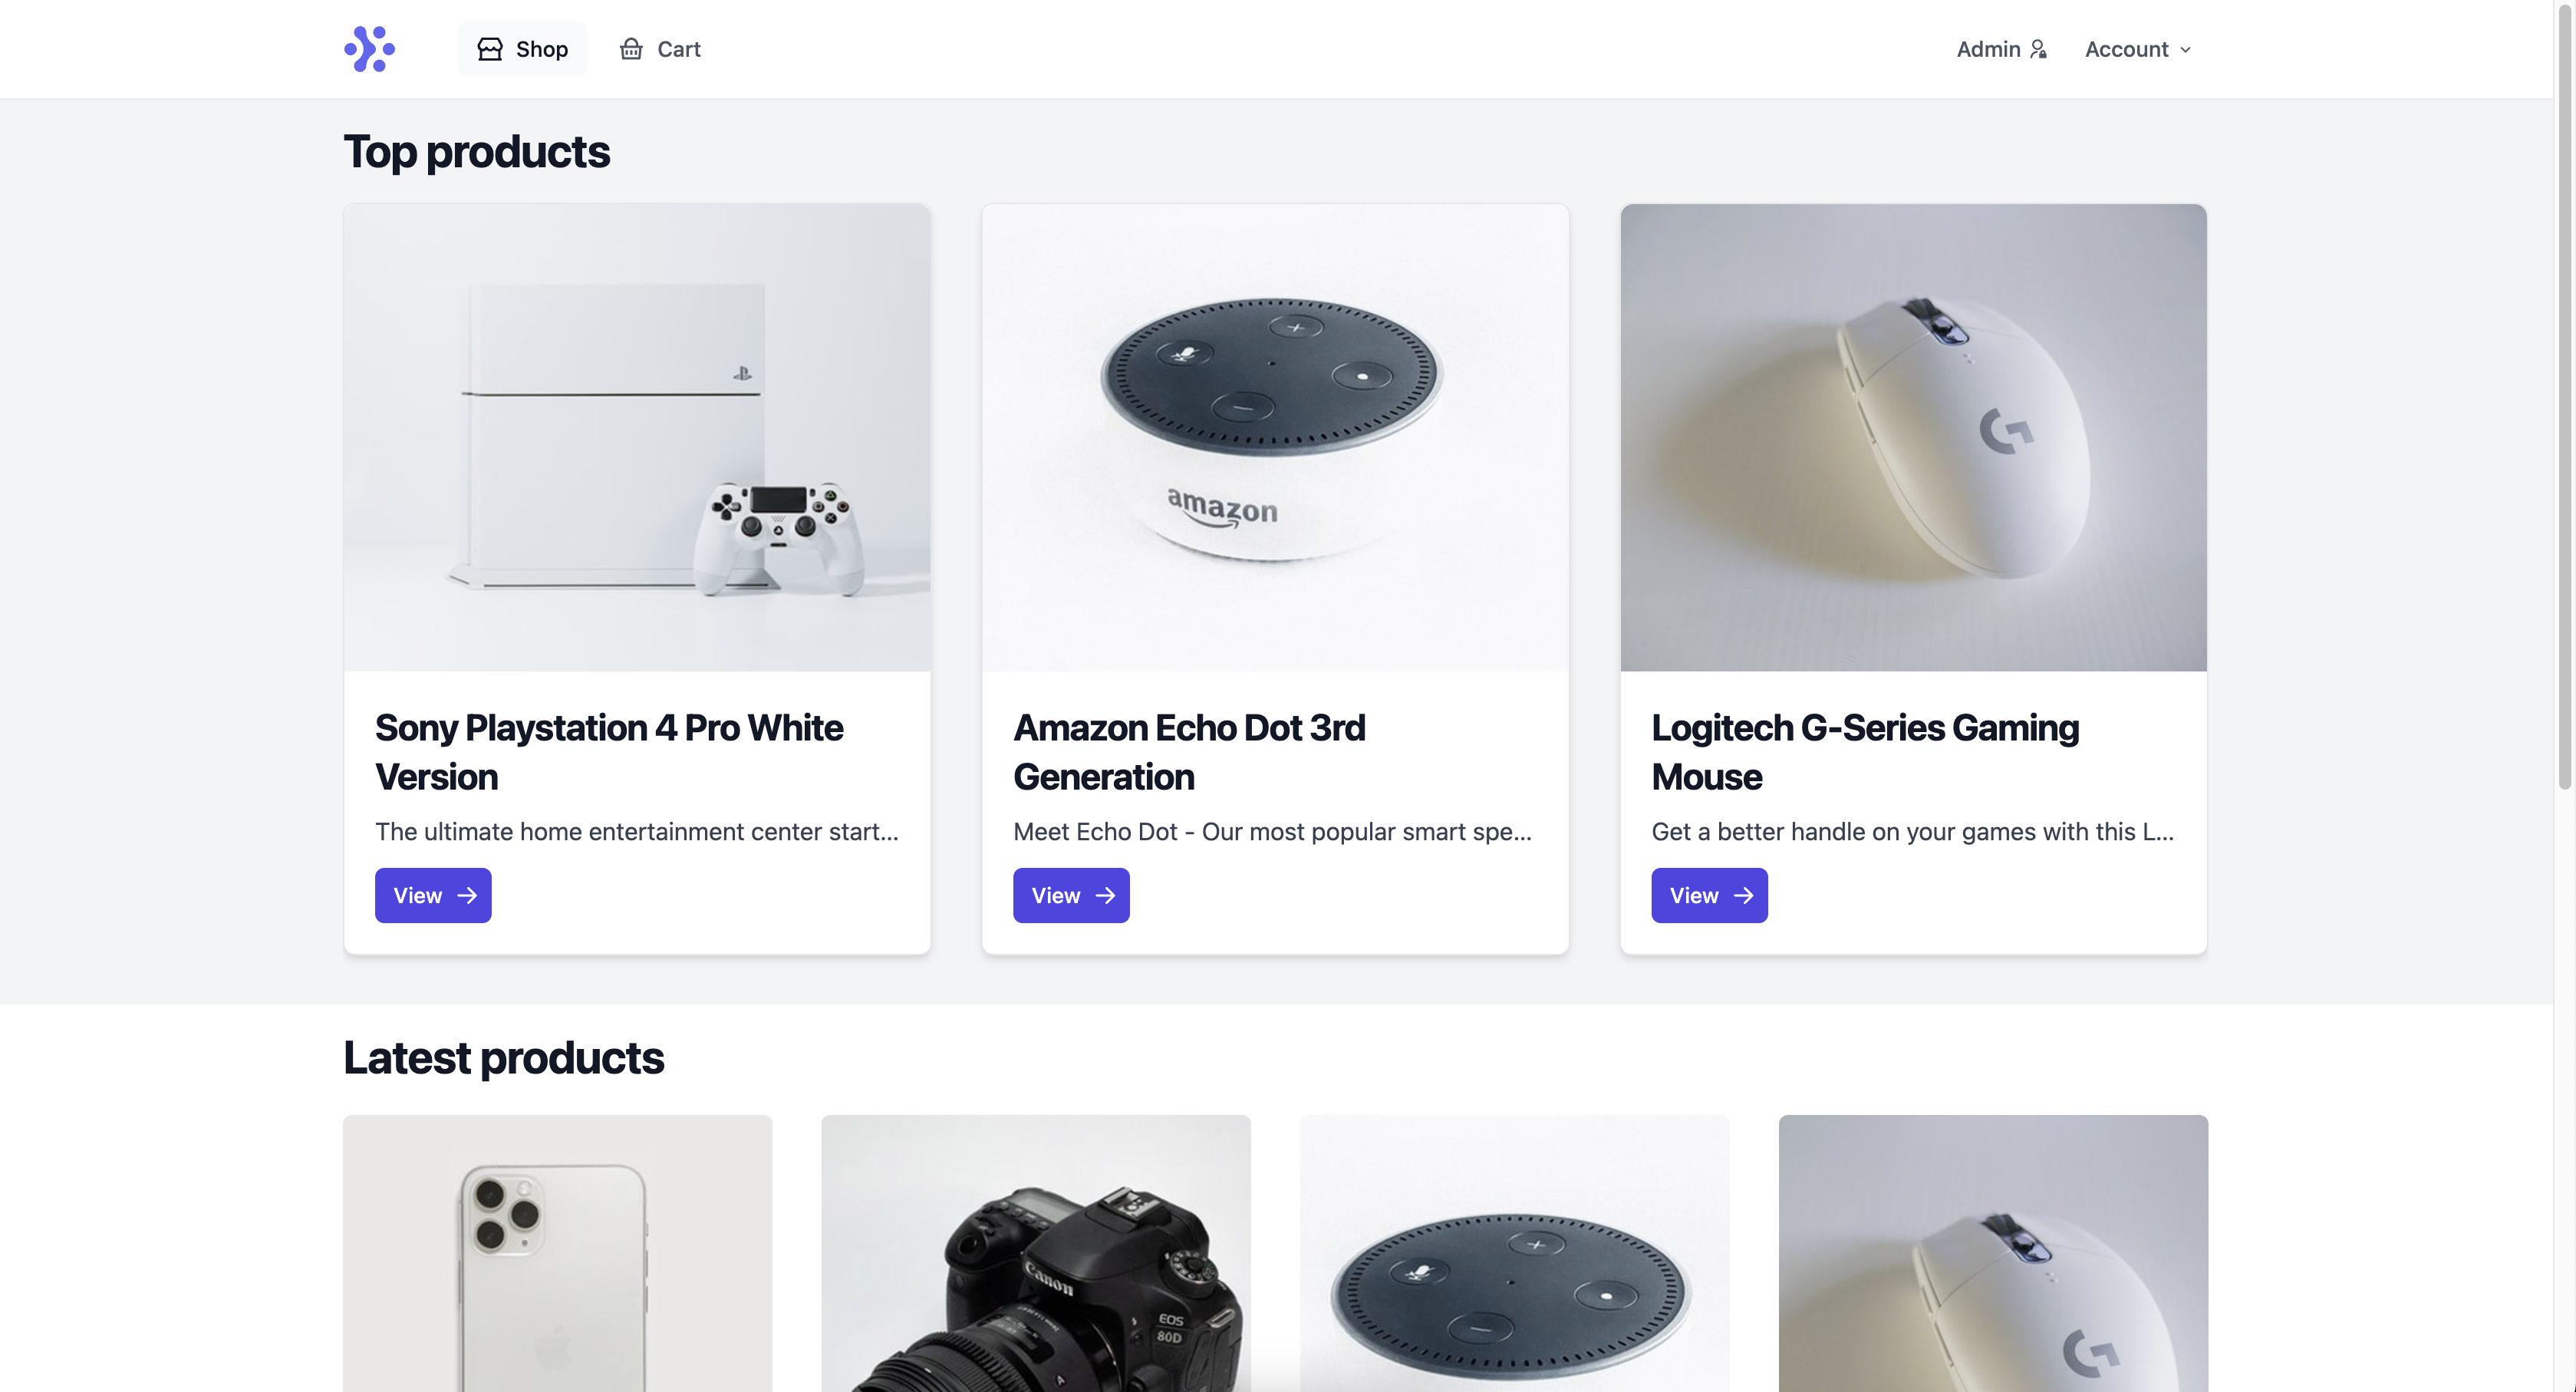Click the cart navigation icon

631,48
